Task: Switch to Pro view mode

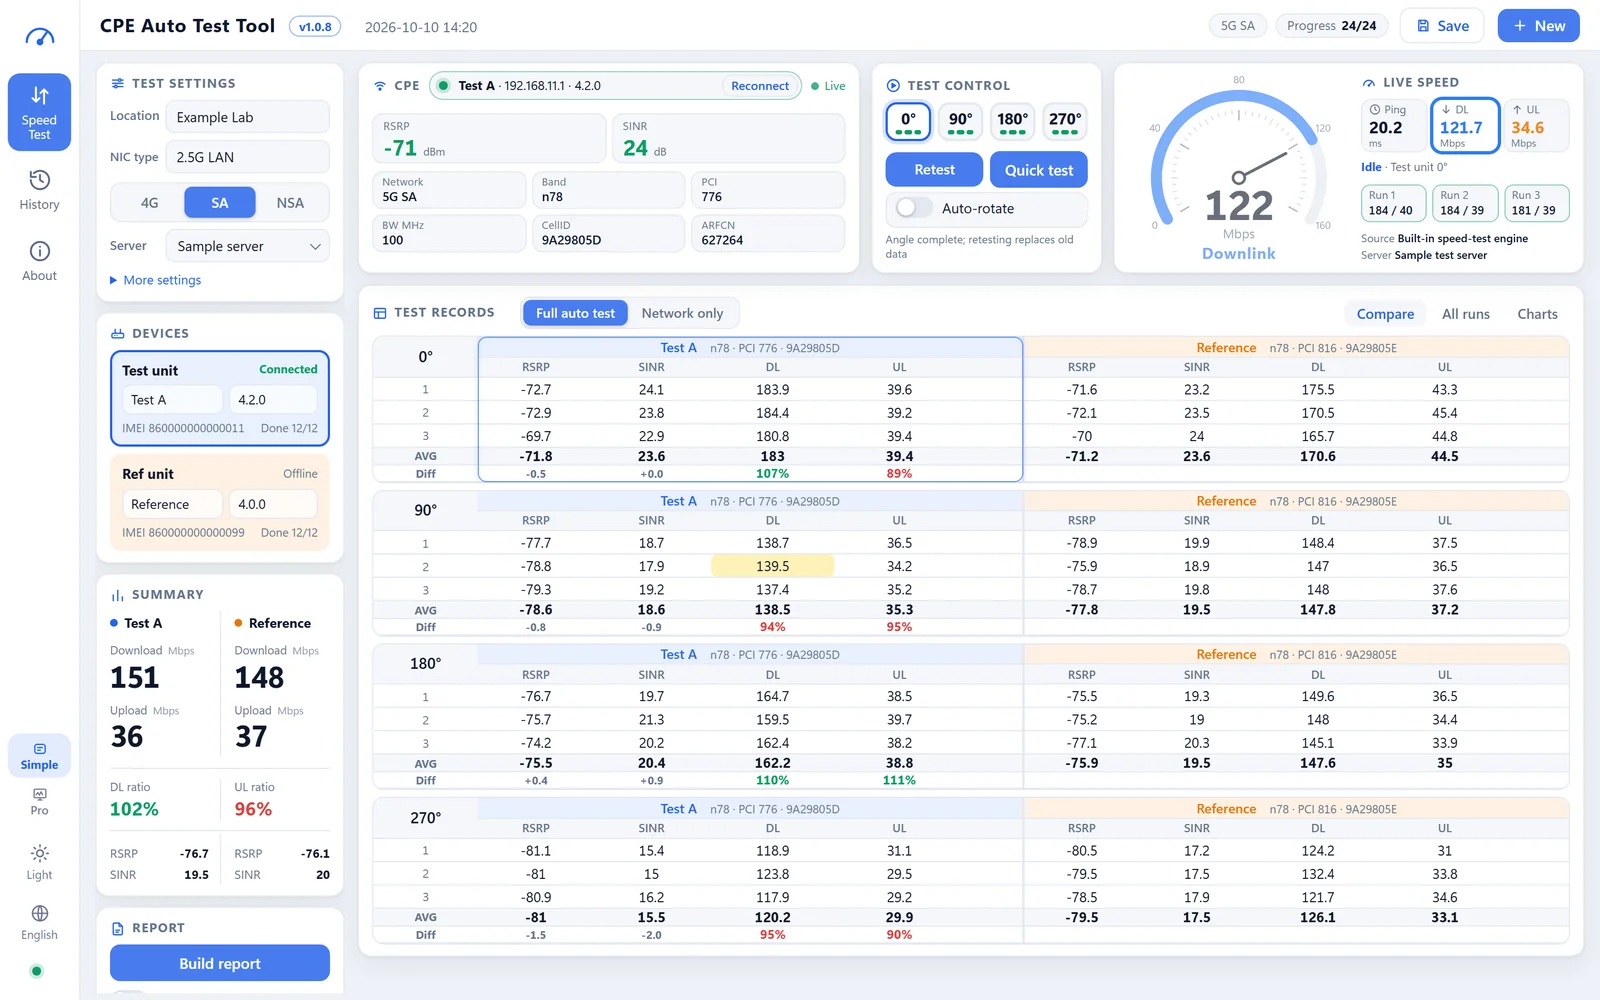Action: 39,801
